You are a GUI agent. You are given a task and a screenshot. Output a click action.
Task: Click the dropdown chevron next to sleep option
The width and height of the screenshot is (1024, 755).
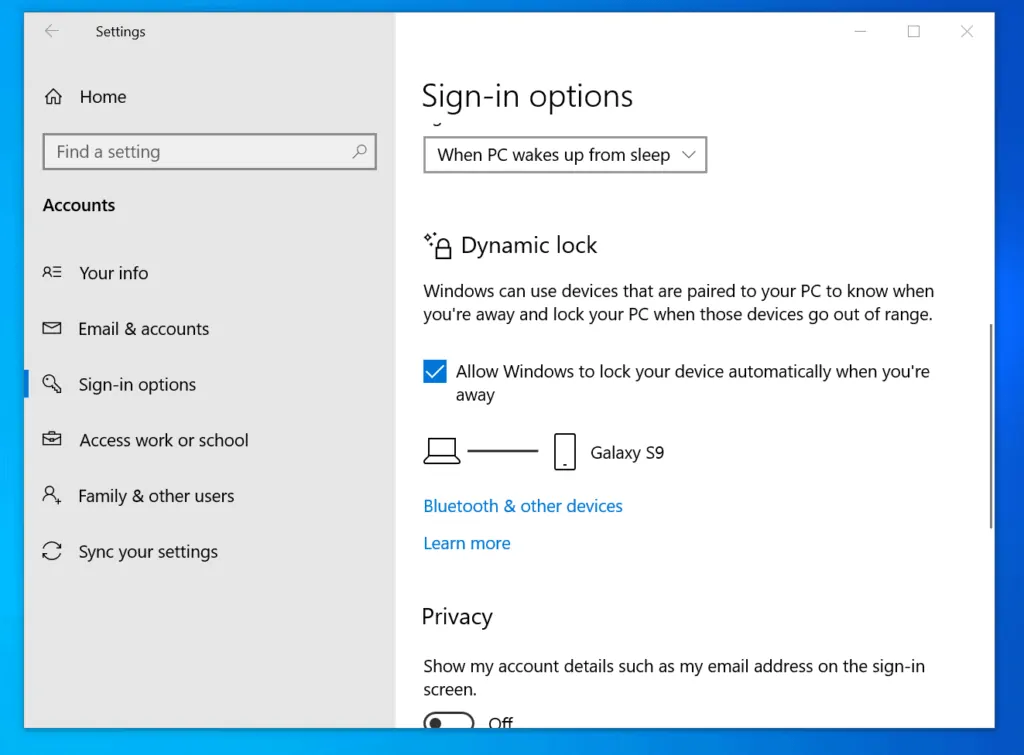pyautogui.click(x=689, y=154)
